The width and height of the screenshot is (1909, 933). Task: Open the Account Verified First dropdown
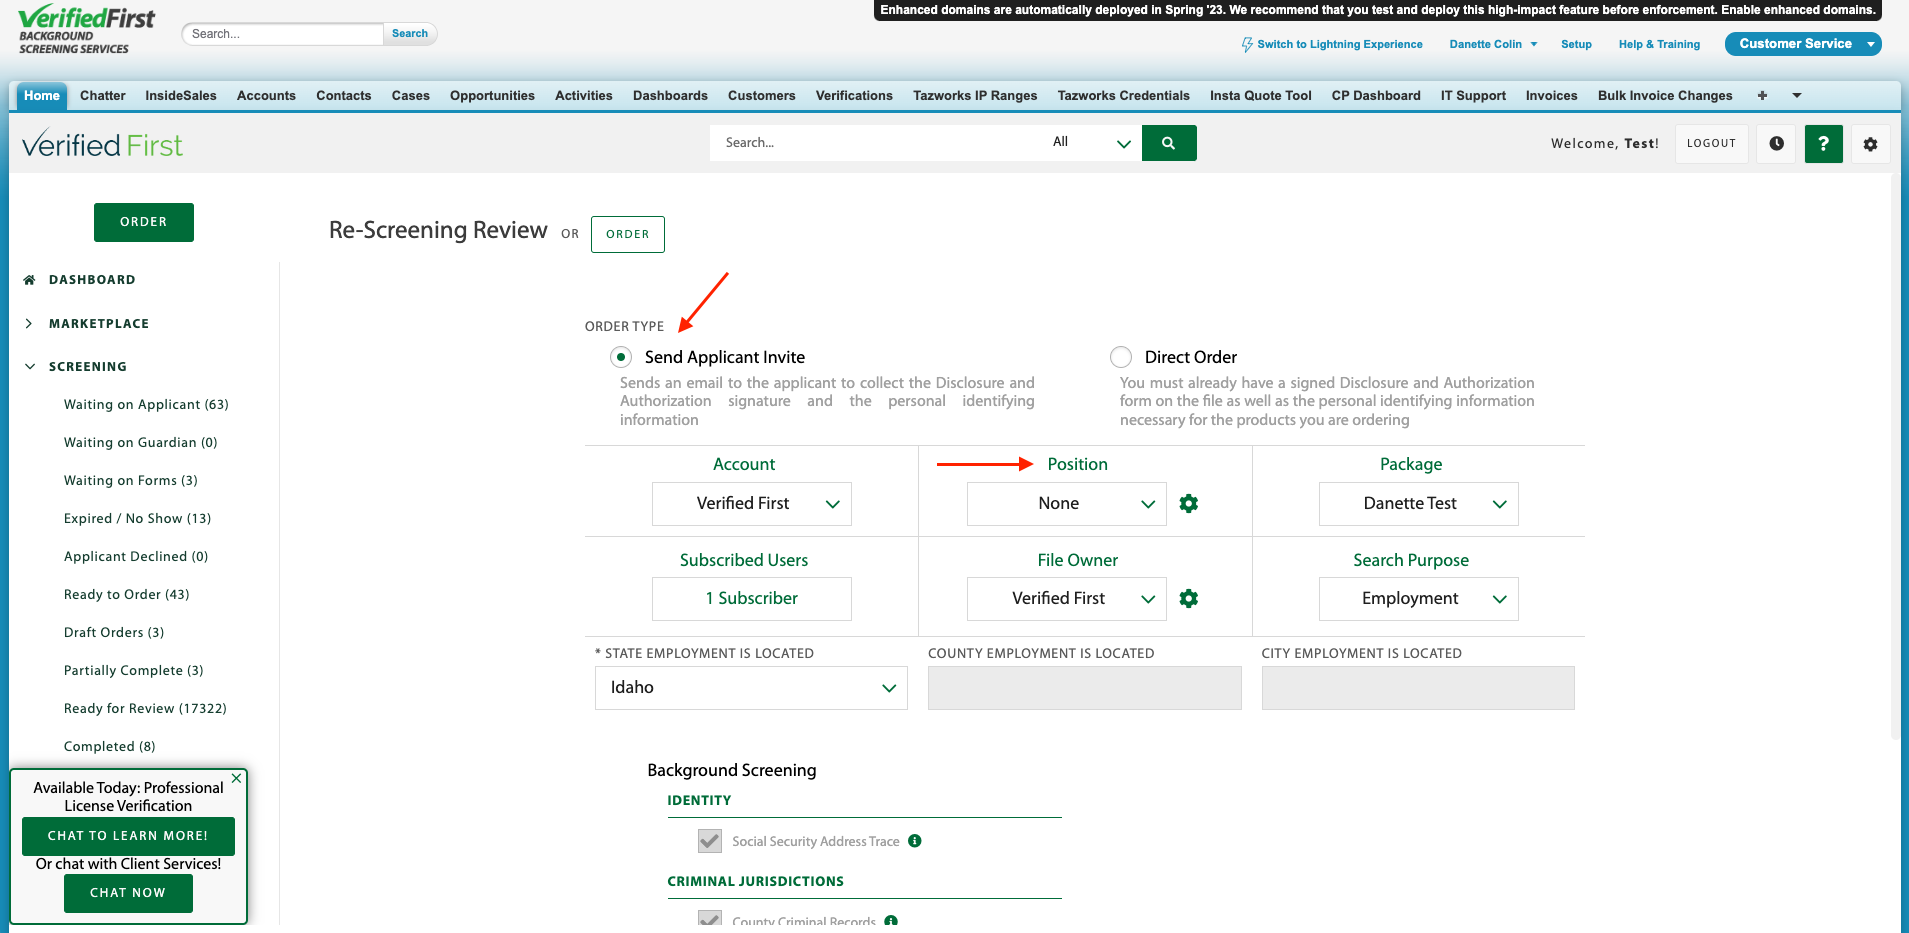[x=752, y=504]
